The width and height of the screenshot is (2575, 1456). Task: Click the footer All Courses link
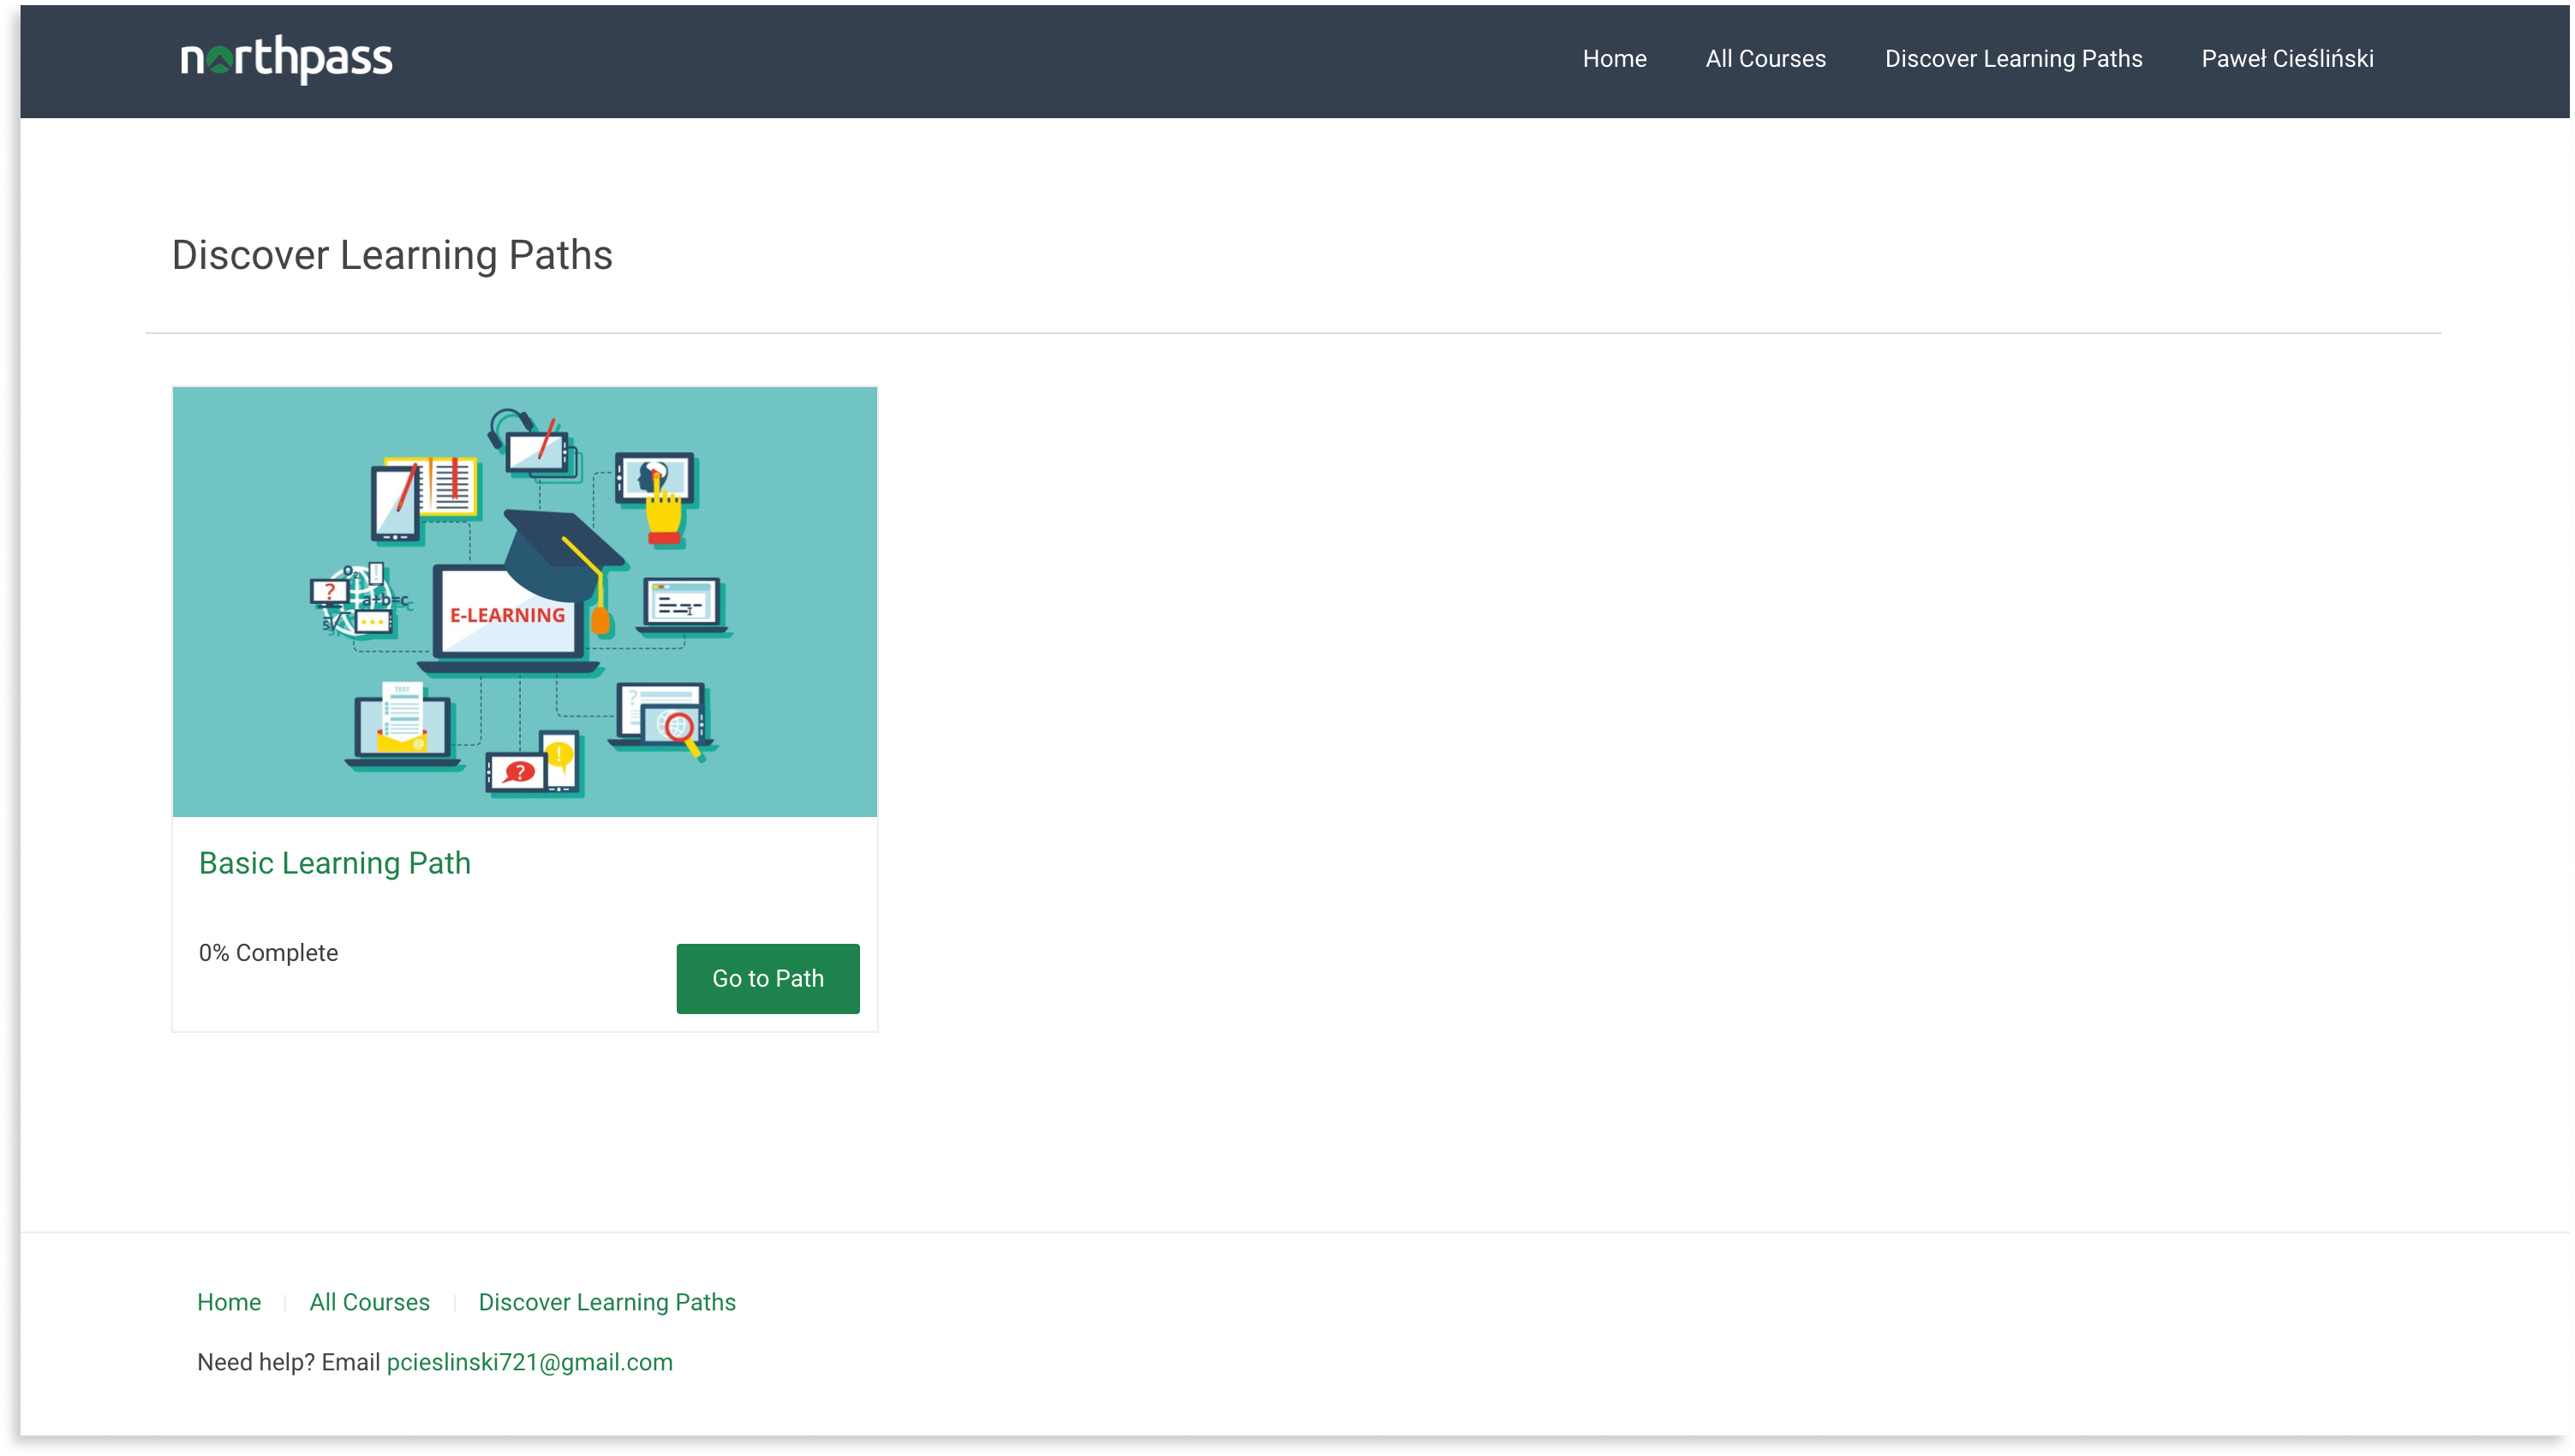369,1302
